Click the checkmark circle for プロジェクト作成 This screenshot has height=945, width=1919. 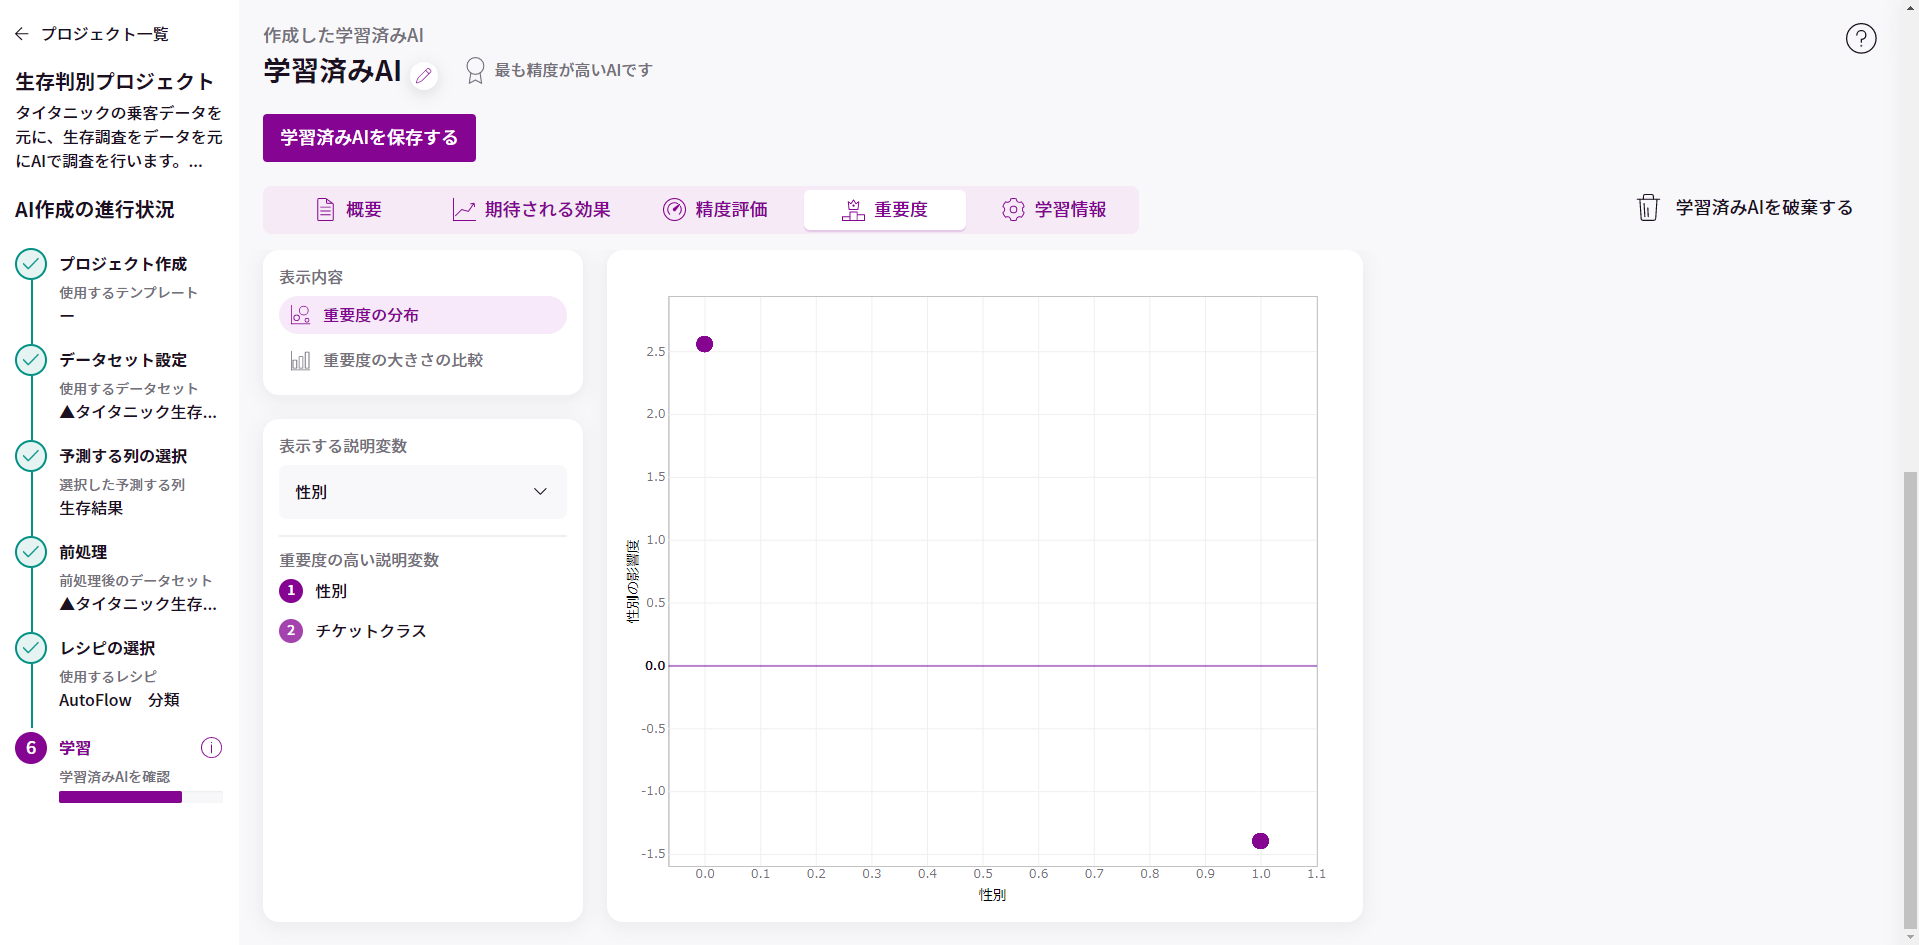point(31,264)
